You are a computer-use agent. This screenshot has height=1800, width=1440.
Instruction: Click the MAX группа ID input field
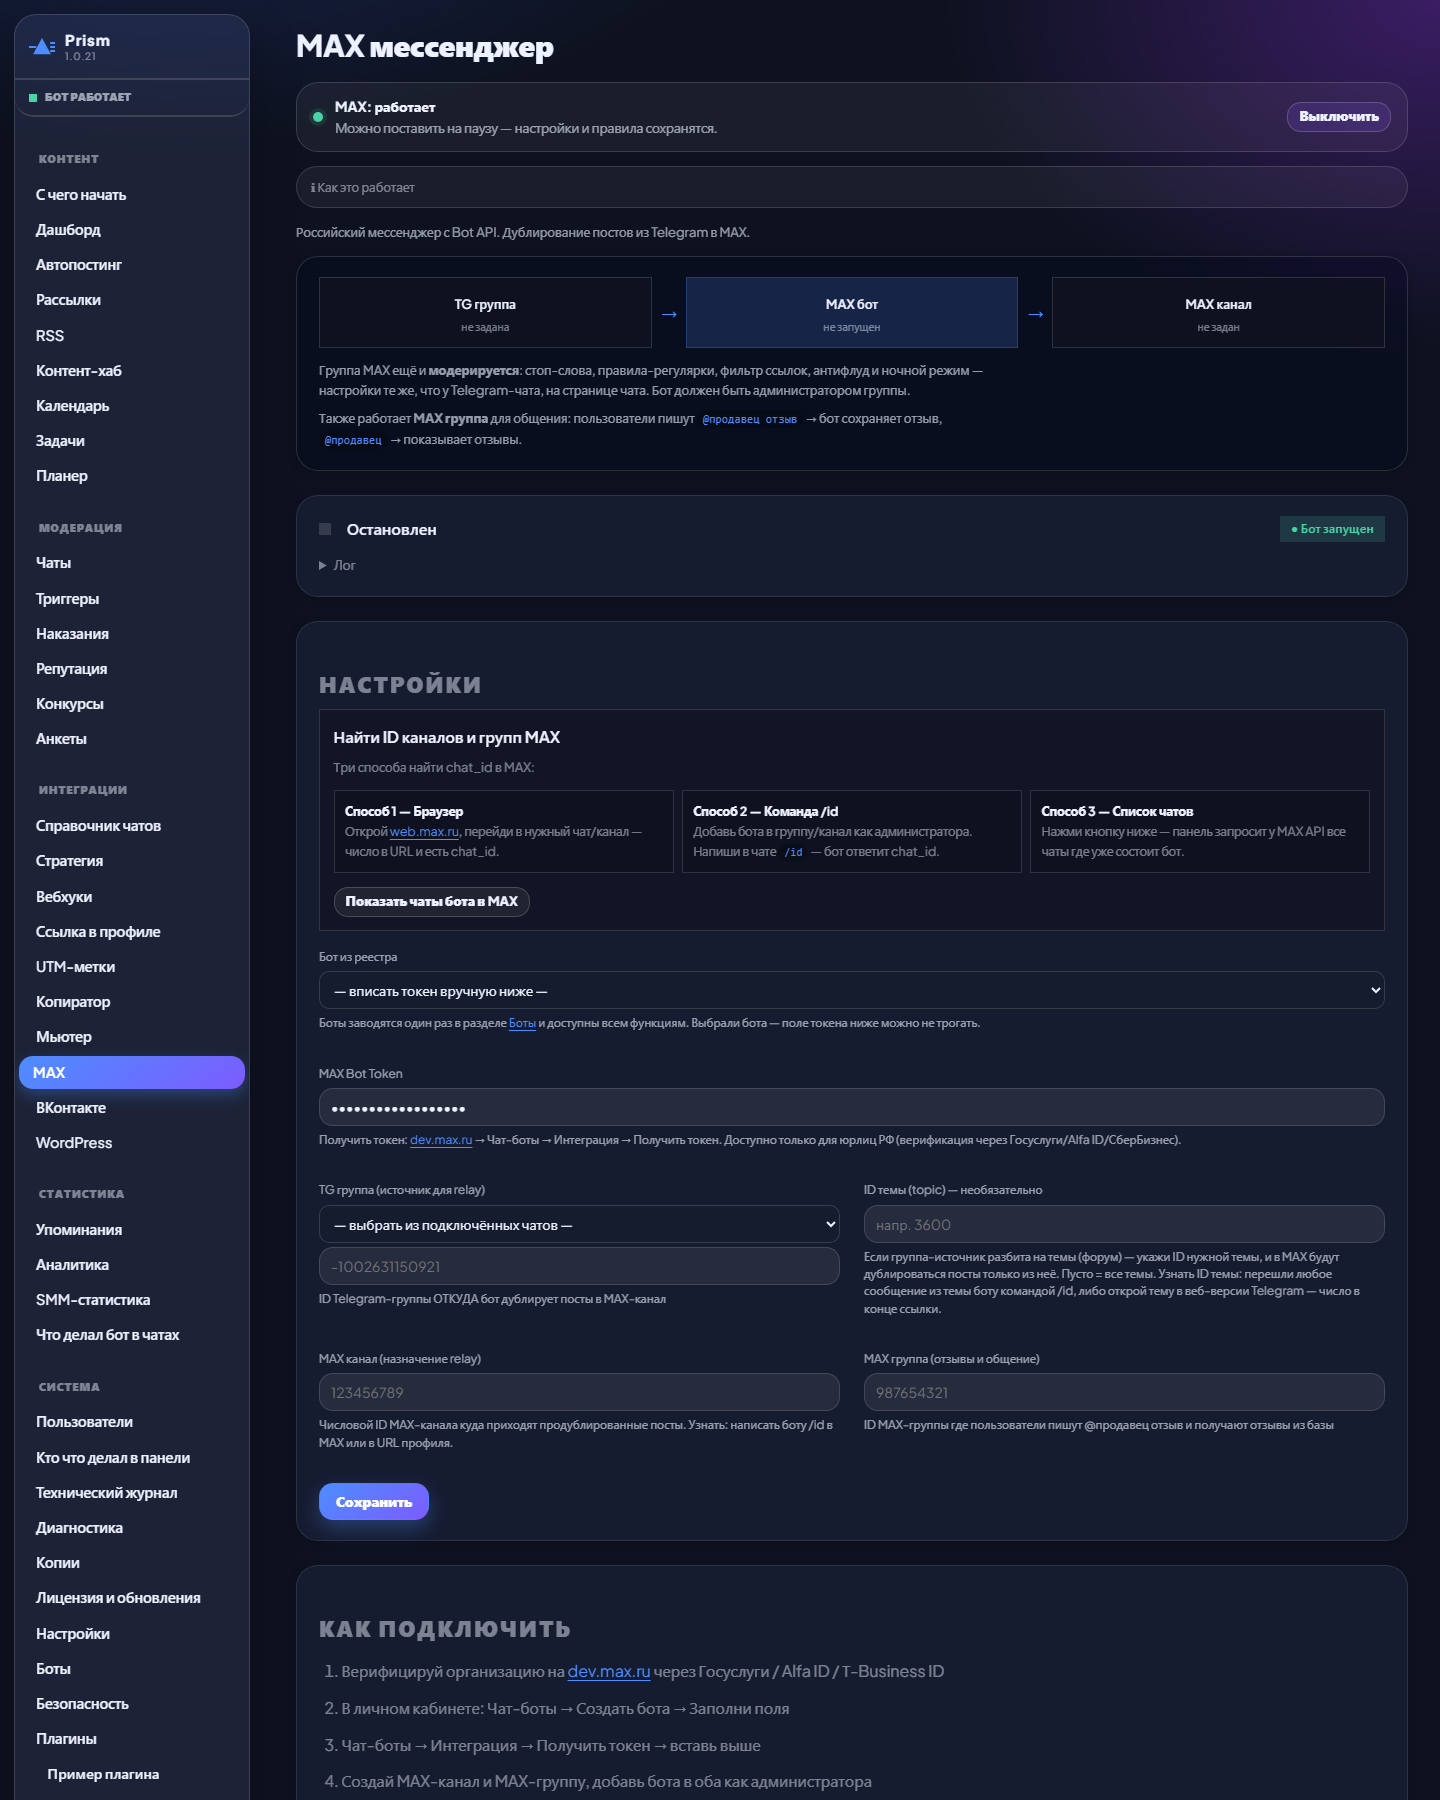(x=1124, y=1392)
